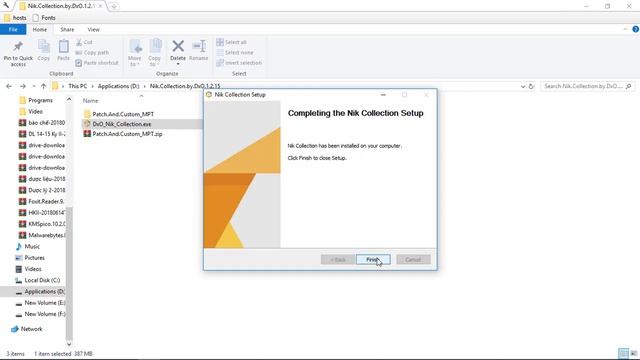The width and height of the screenshot is (640, 360).
Task: Click Pin to Quick access icon
Action: click(x=18, y=53)
